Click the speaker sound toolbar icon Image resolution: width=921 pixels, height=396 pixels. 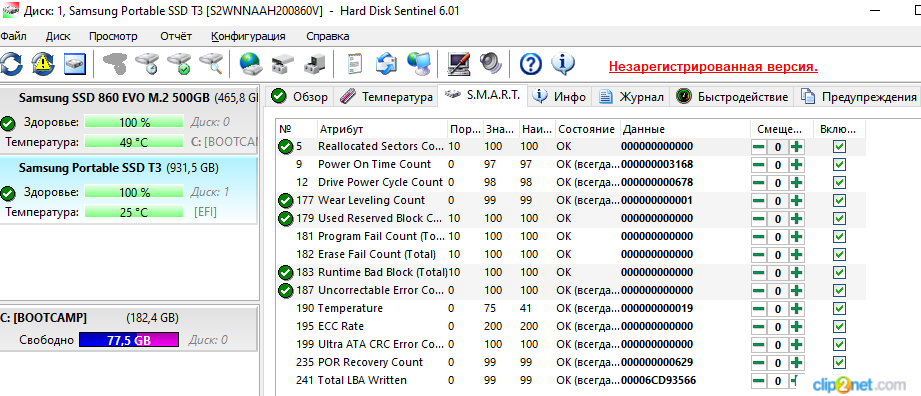click(x=489, y=63)
